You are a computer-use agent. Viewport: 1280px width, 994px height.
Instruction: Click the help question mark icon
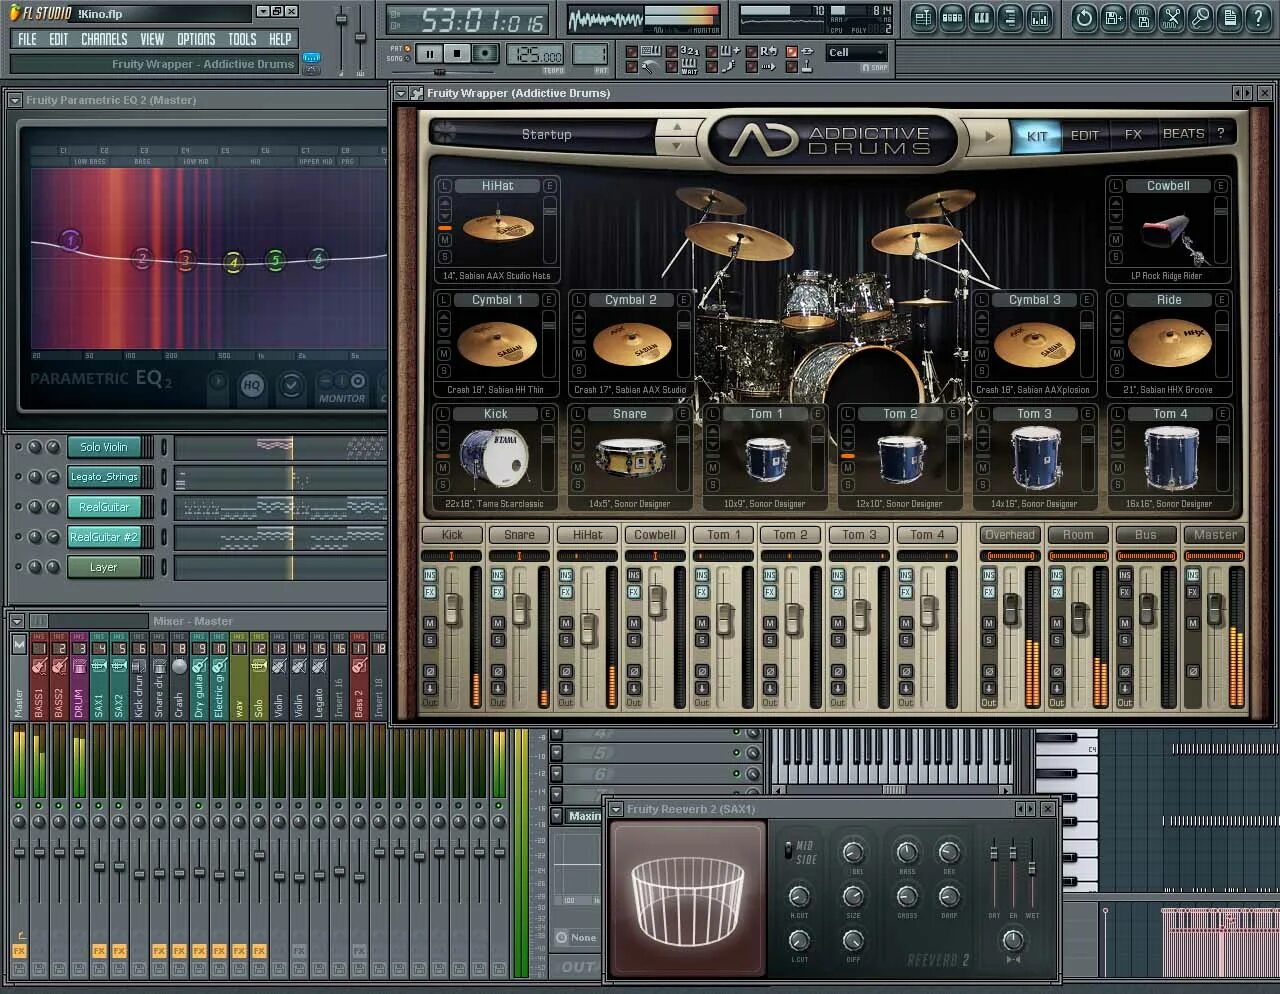click(x=1258, y=17)
